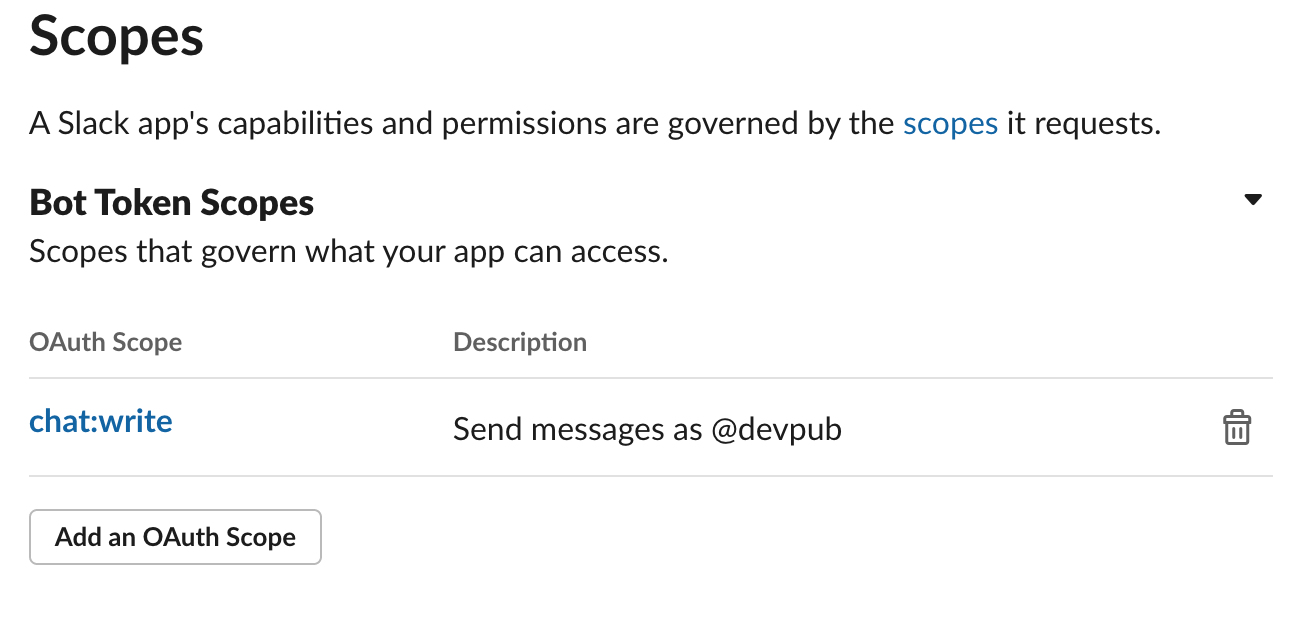The height and width of the screenshot is (626, 1314).
Task: Click the words "A Slack app's" in intro
Action: tap(119, 124)
